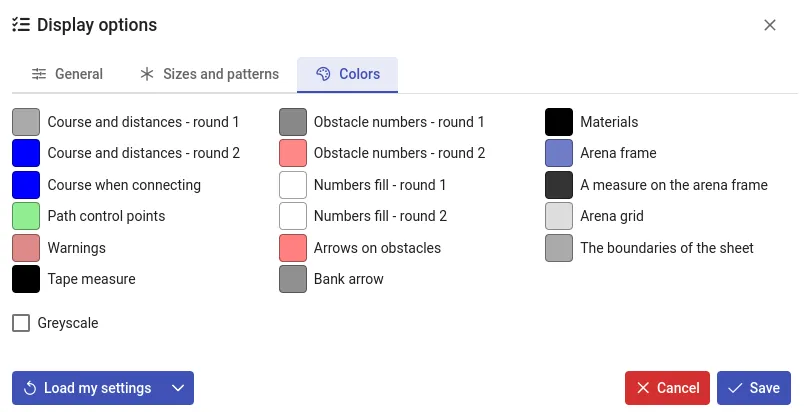This screenshot has width=810, height=412.
Task: Open the Sizes and patterns tab
Action: (209, 74)
